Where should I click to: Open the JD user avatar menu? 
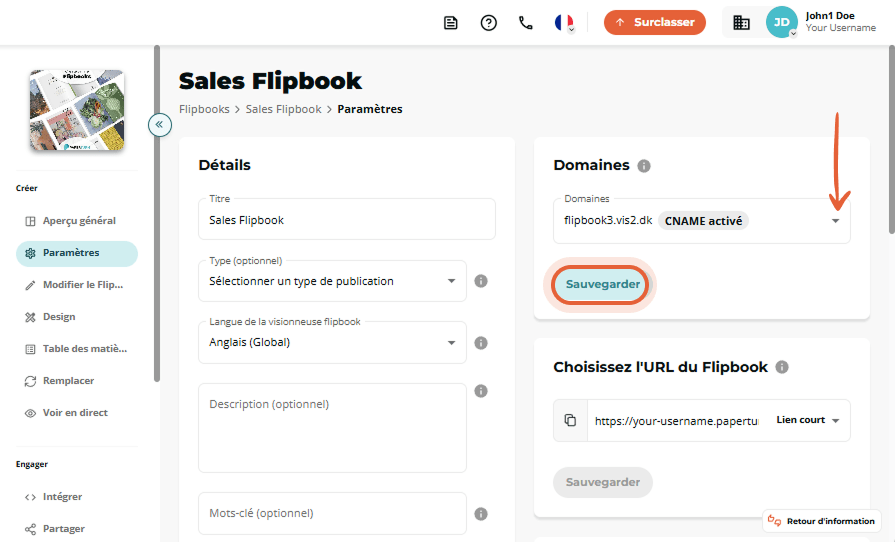click(x=781, y=22)
